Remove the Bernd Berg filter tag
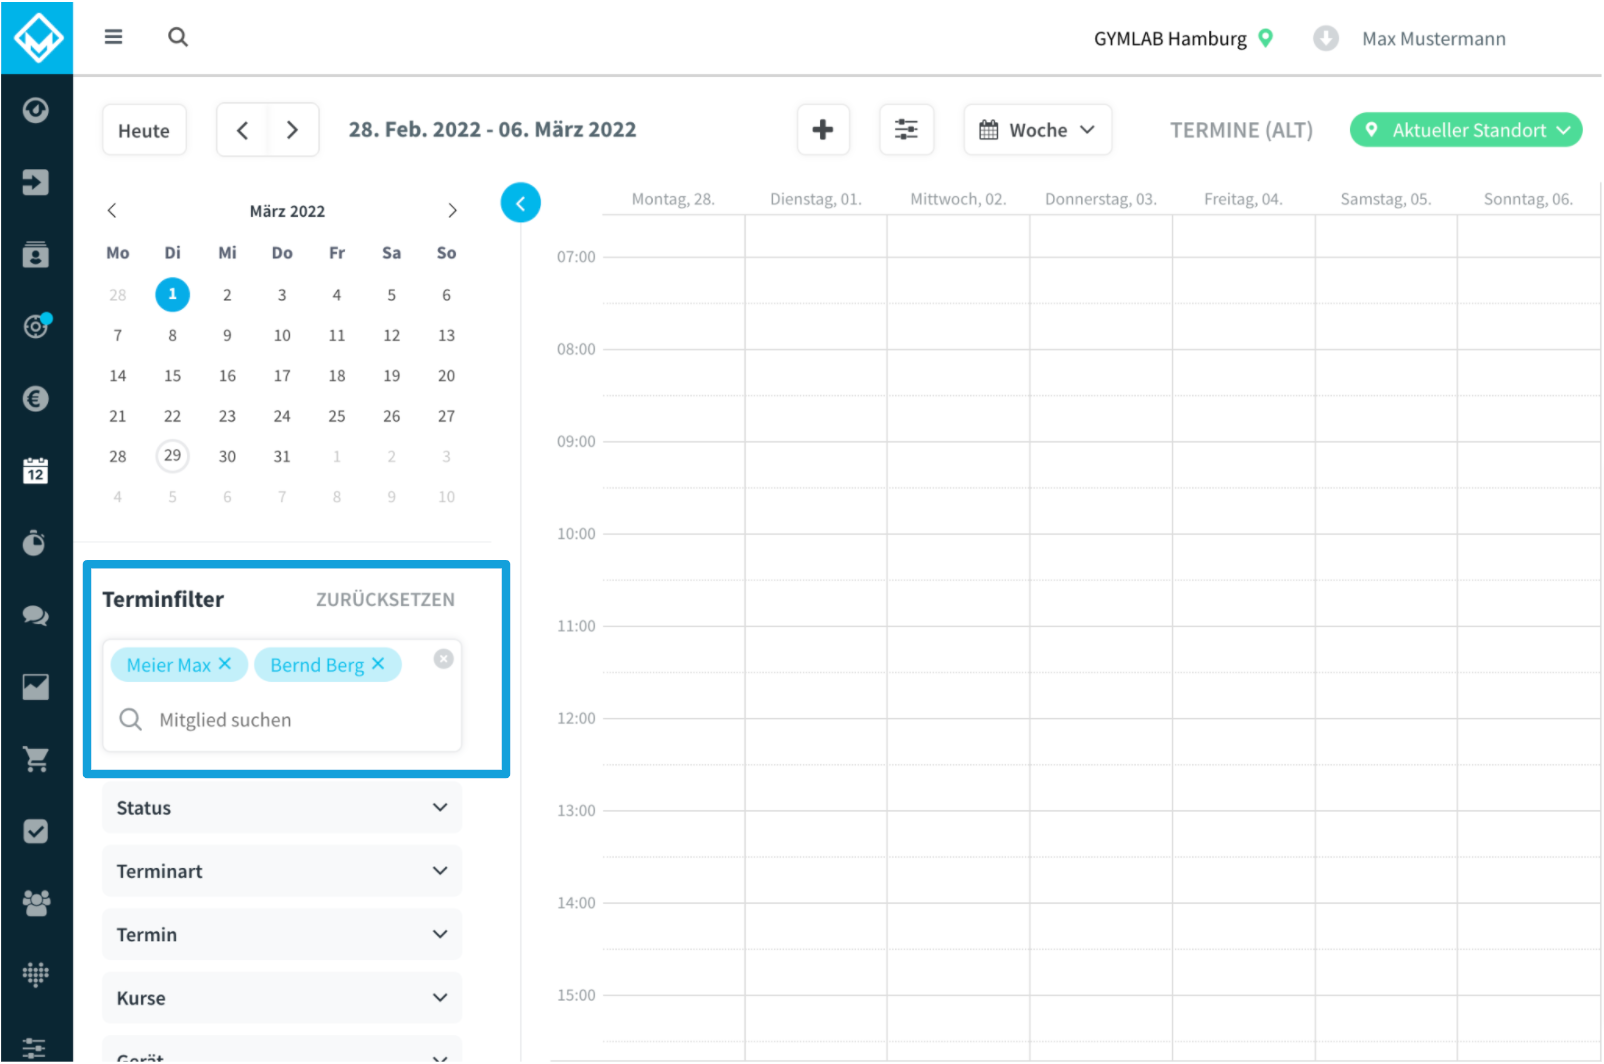The height and width of the screenshot is (1064, 1604). pos(378,664)
